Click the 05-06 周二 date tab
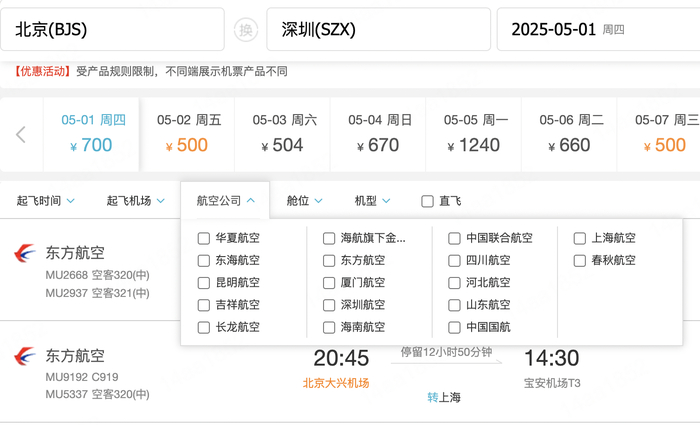 (571, 133)
